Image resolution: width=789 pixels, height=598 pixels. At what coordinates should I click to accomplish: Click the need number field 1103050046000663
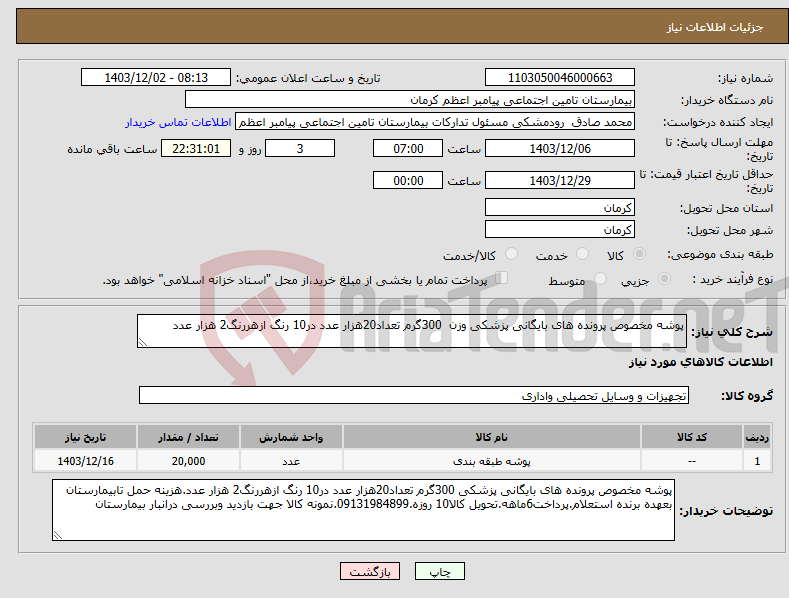pyautogui.click(x=560, y=78)
